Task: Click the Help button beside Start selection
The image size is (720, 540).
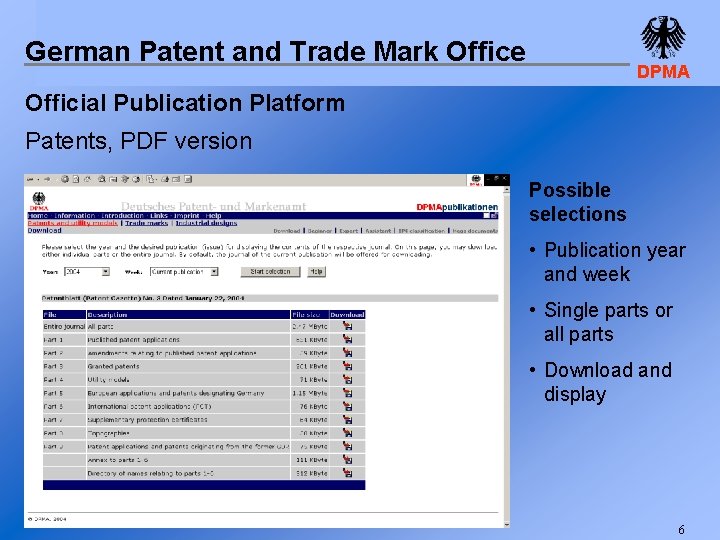Action: click(x=316, y=272)
